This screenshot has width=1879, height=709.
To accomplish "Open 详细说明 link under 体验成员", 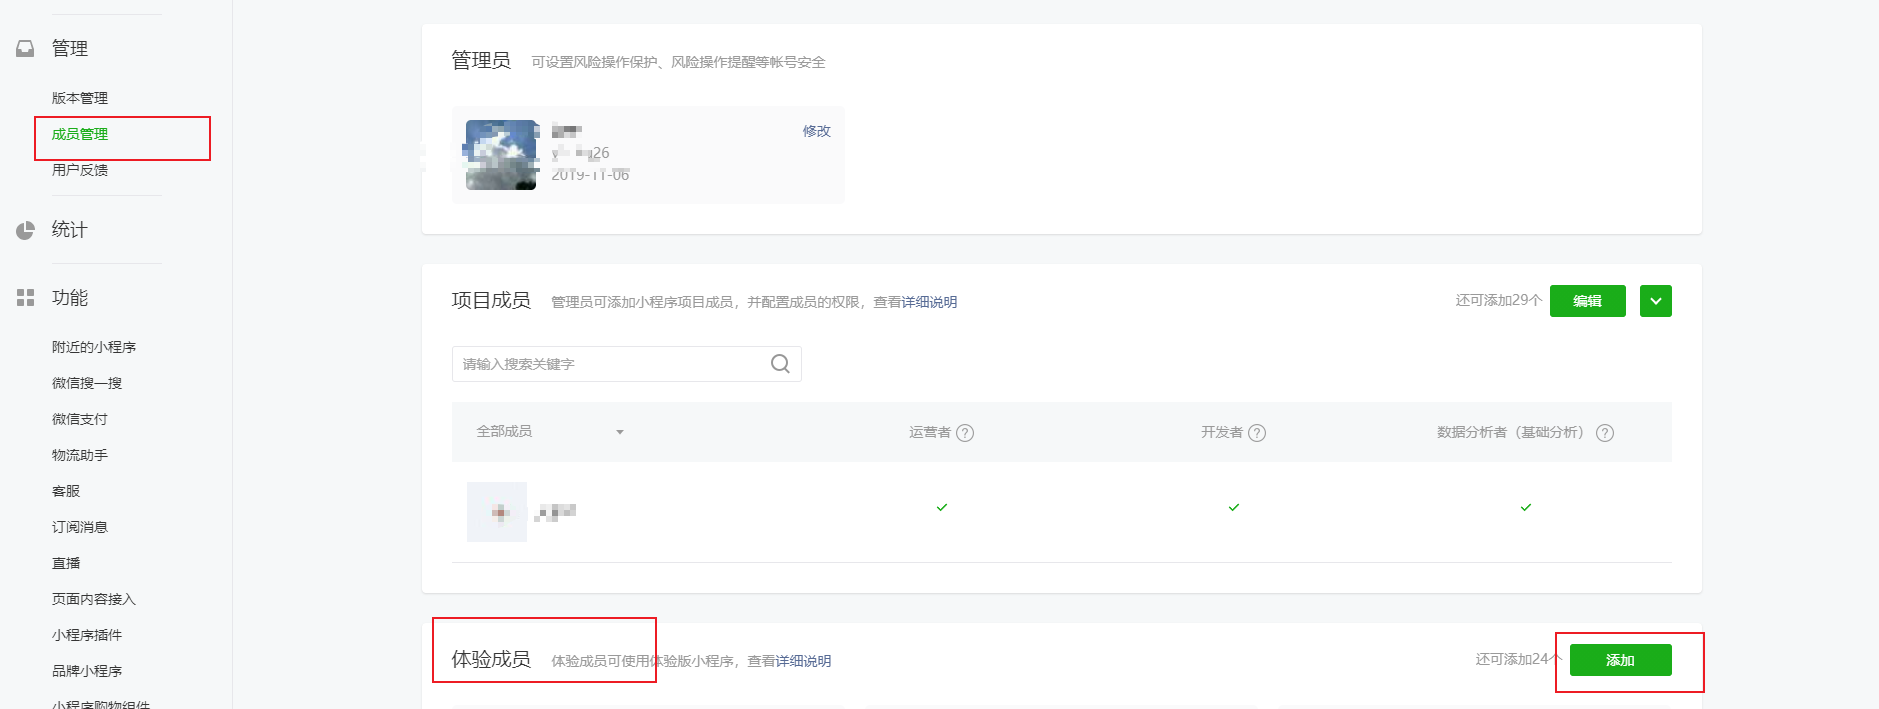I will 803,661.
